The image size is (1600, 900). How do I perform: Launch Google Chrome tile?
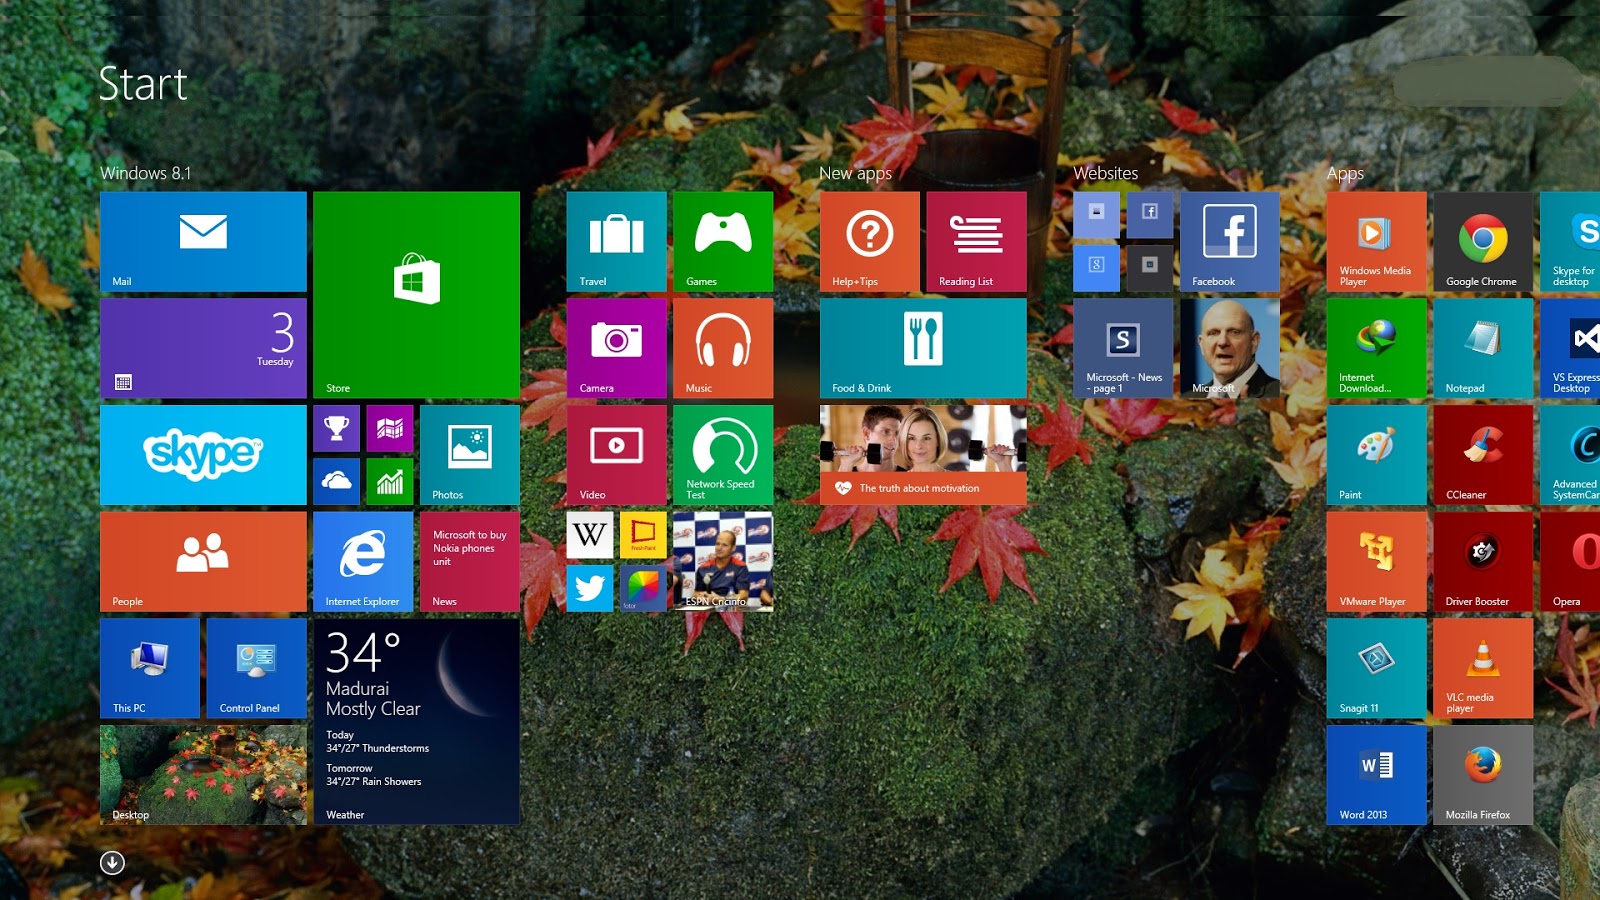[x=1483, y=242]
